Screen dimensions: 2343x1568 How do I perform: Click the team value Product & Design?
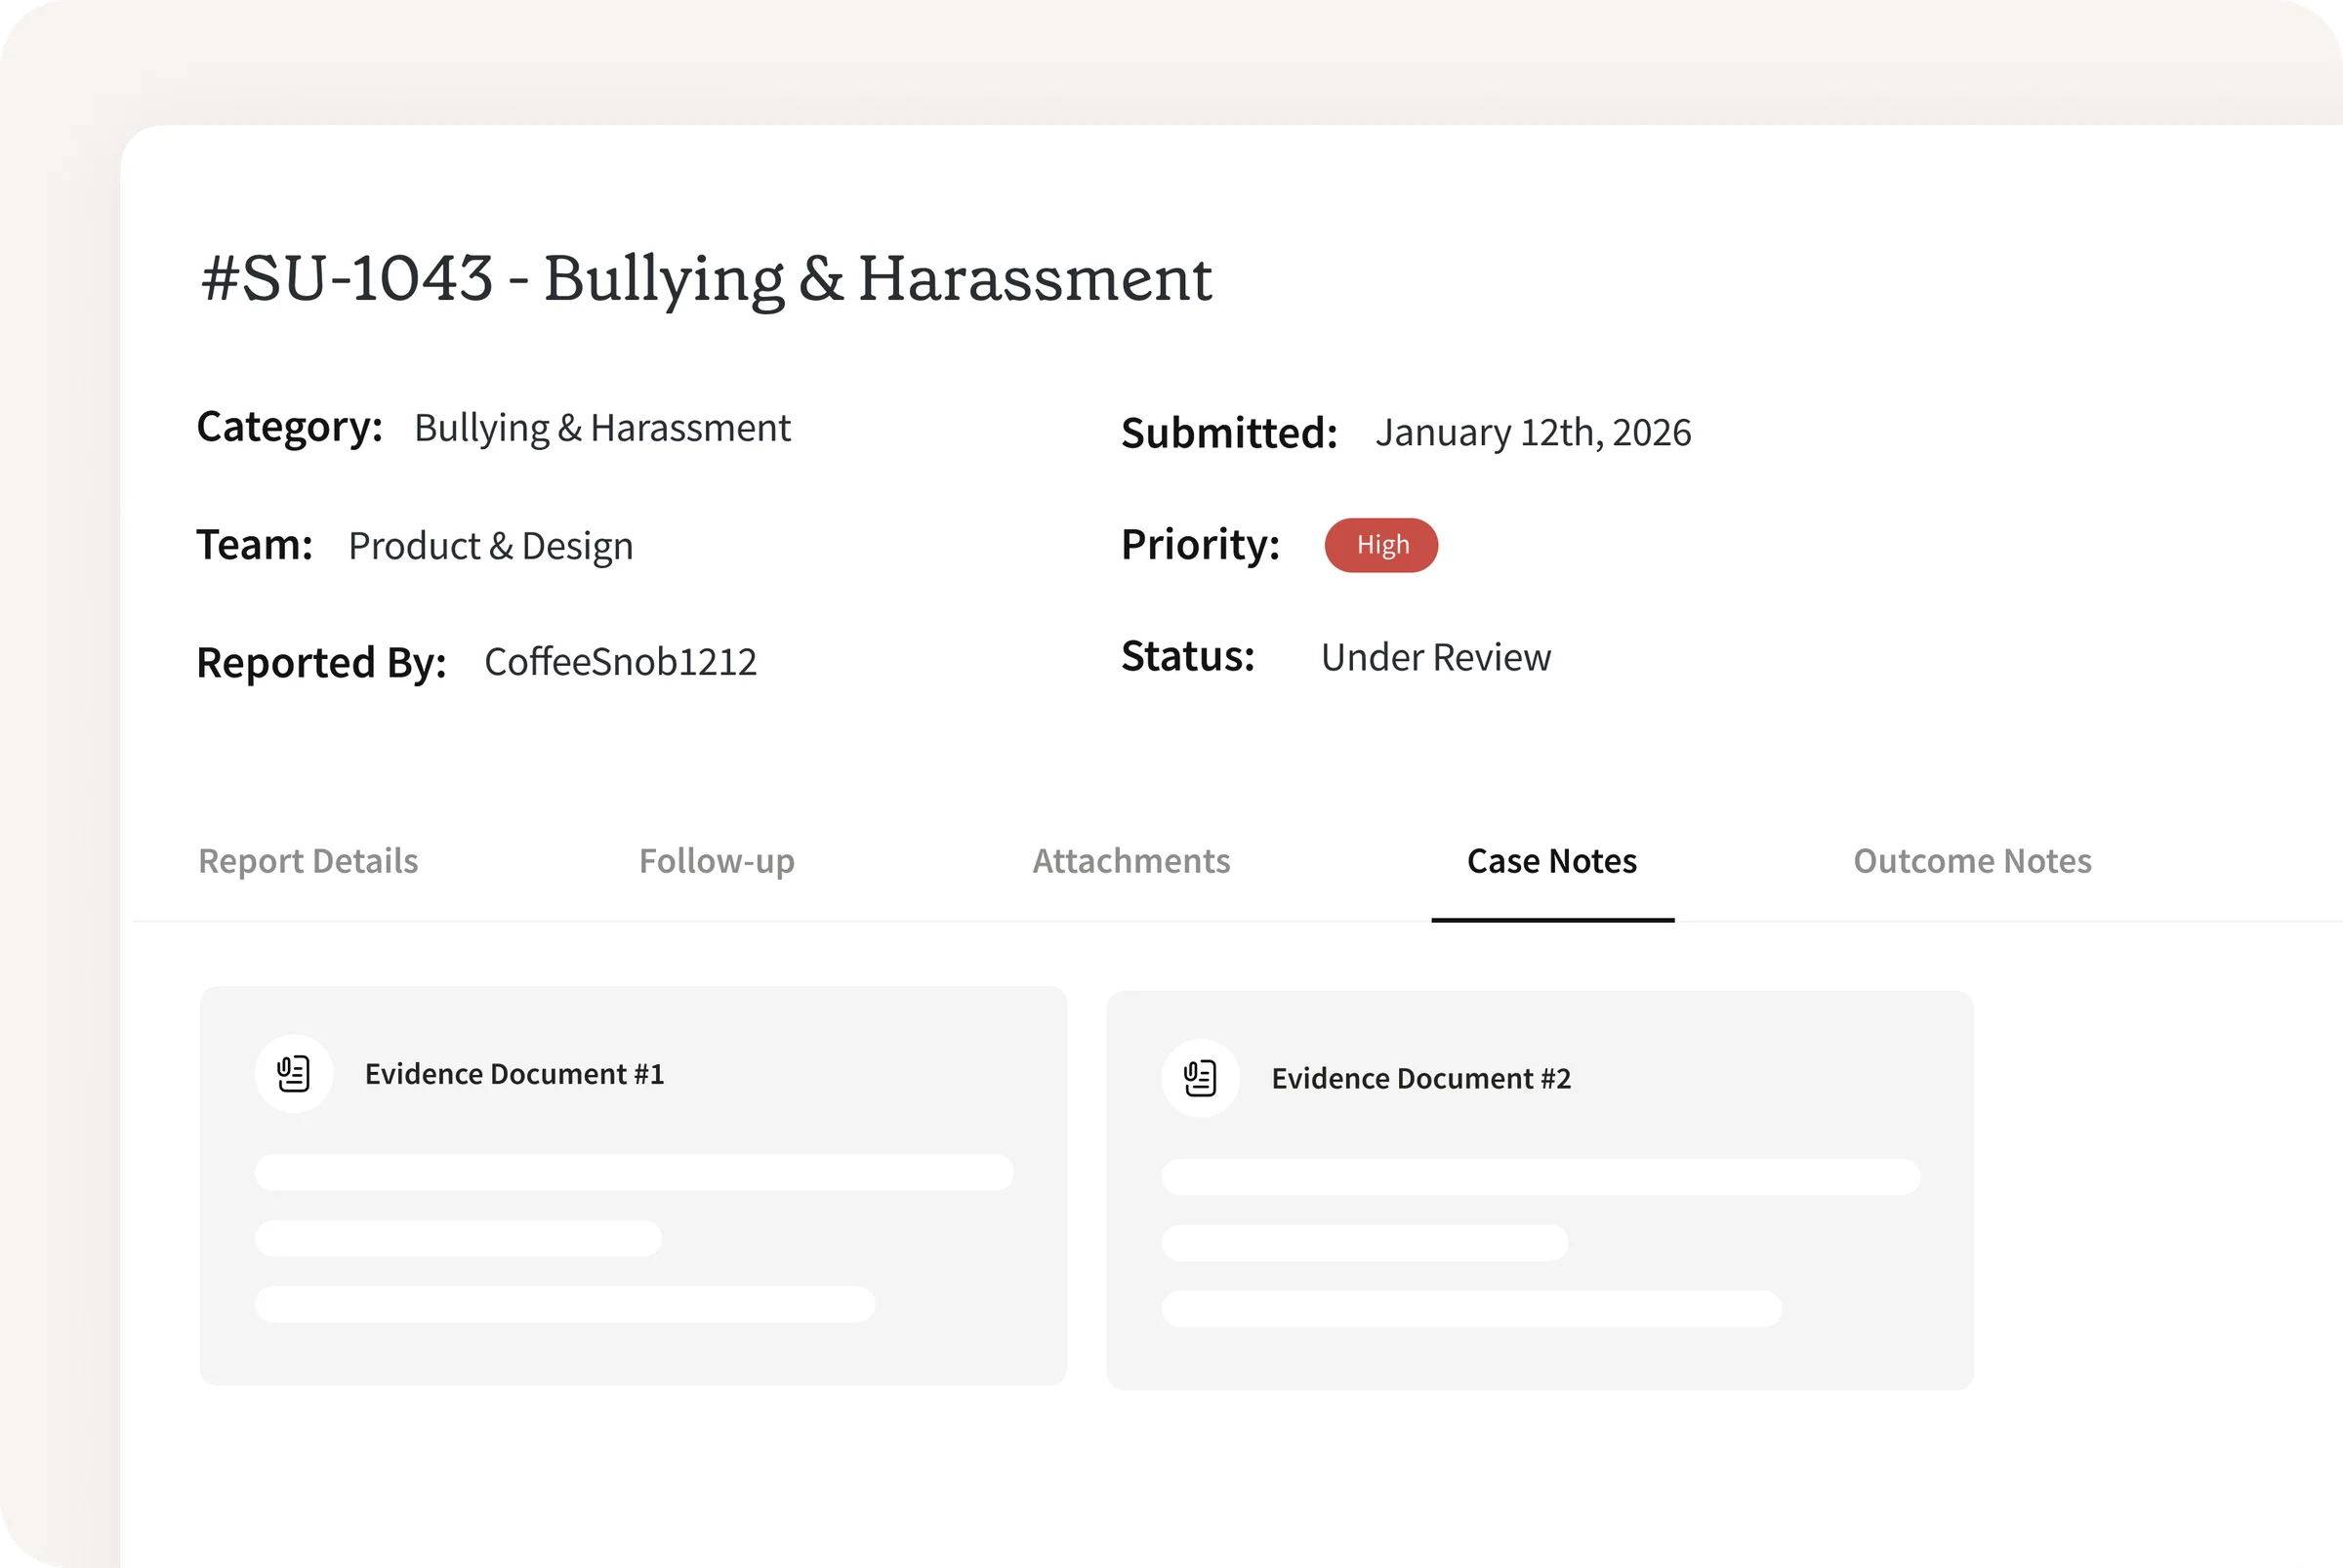click(490, 546)
